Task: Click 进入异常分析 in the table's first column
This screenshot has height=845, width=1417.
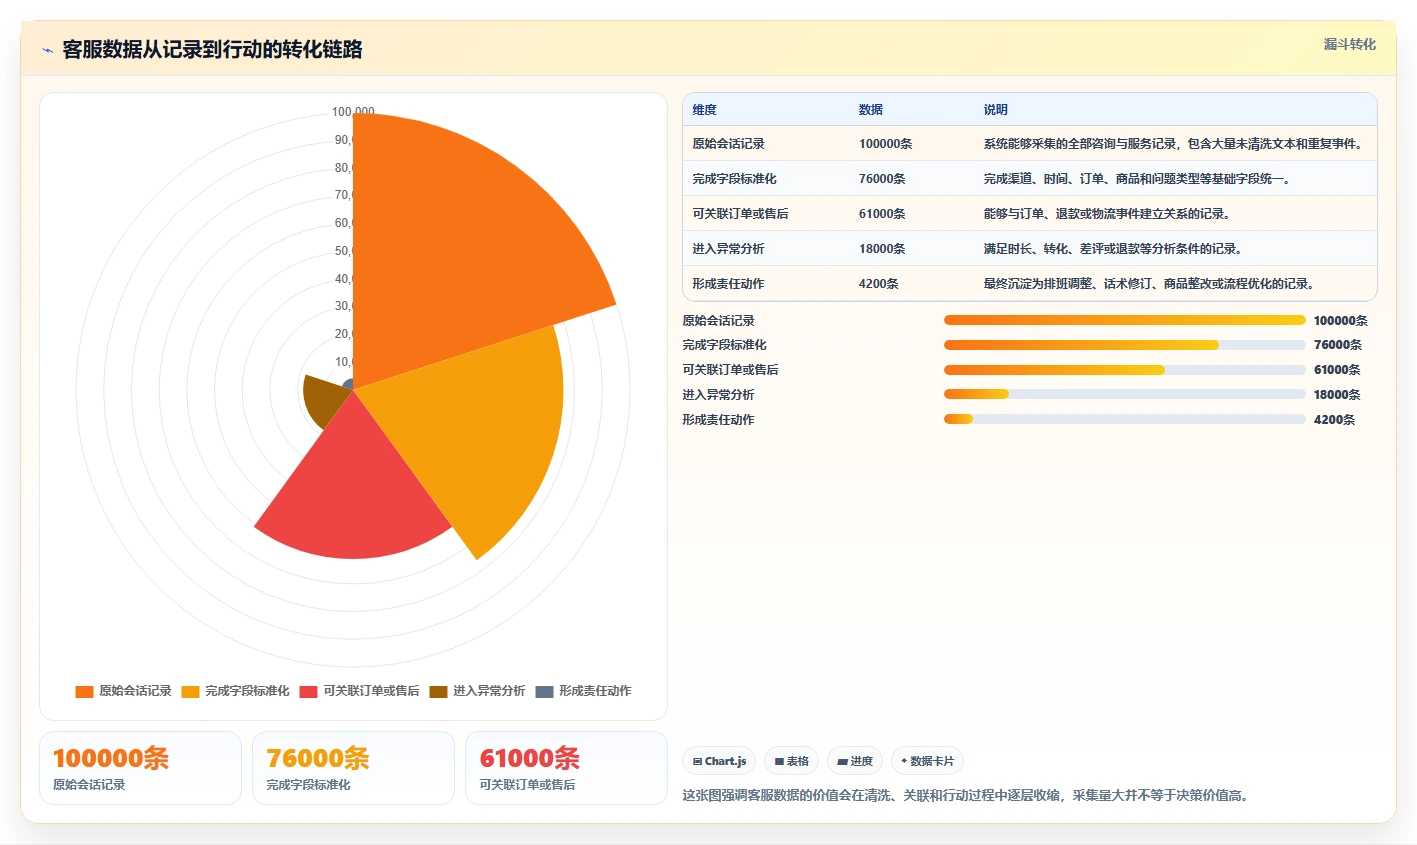Action: 728,249
